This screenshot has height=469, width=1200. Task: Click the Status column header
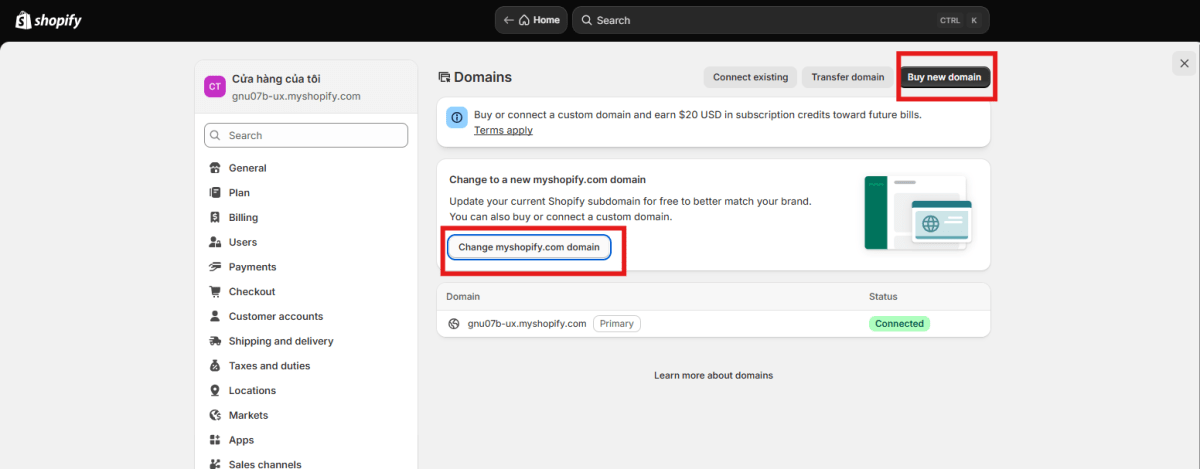tap(883, 297)
